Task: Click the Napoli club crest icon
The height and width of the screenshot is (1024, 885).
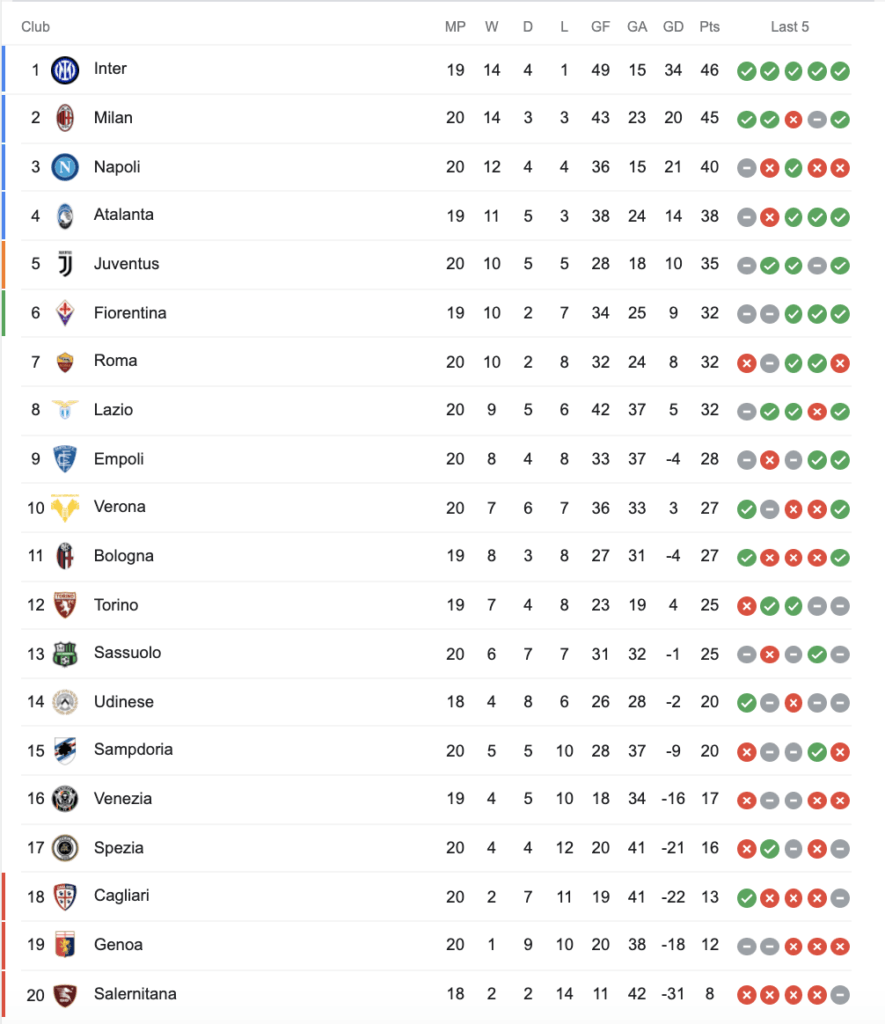Action: [x=65, y=167]
